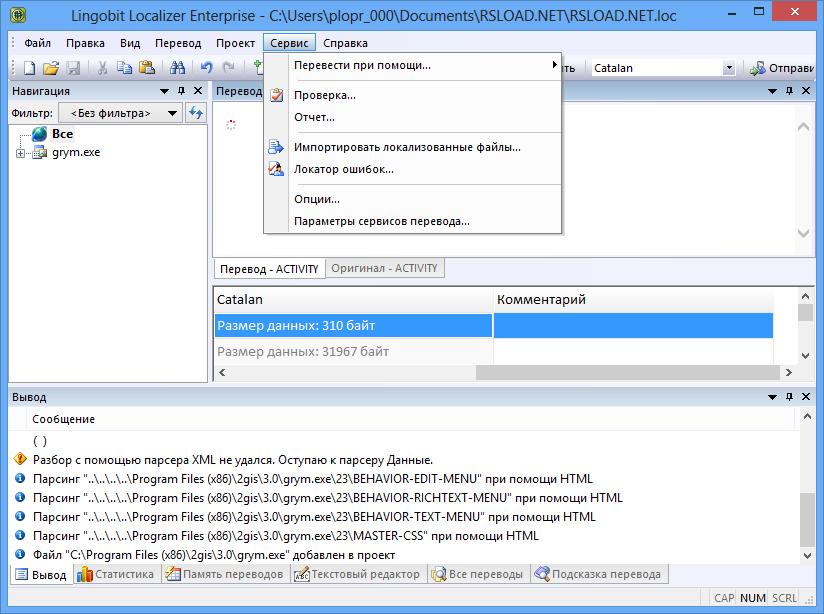Click the Save diskette toolbar icon
The width and height of the screenshot is (824, 614).
tap(73, 68)
